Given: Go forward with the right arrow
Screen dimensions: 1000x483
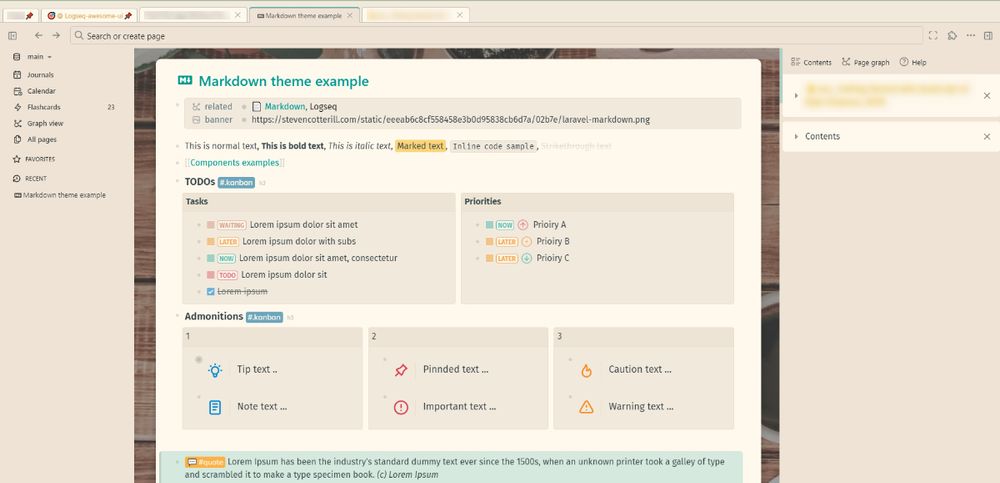Looking at the screenshot, I should [56, 36].
